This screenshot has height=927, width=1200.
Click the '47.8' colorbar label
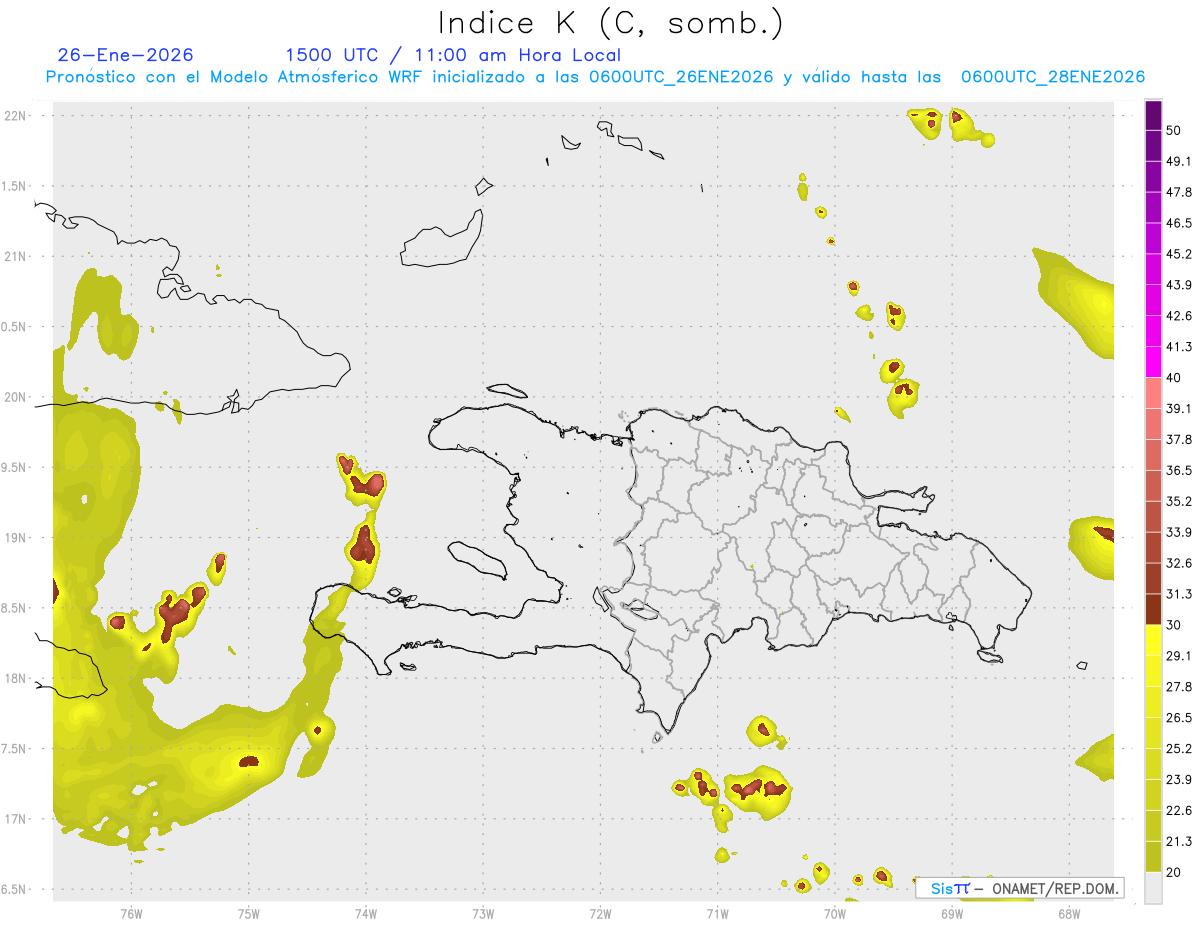click(1179, 192)
